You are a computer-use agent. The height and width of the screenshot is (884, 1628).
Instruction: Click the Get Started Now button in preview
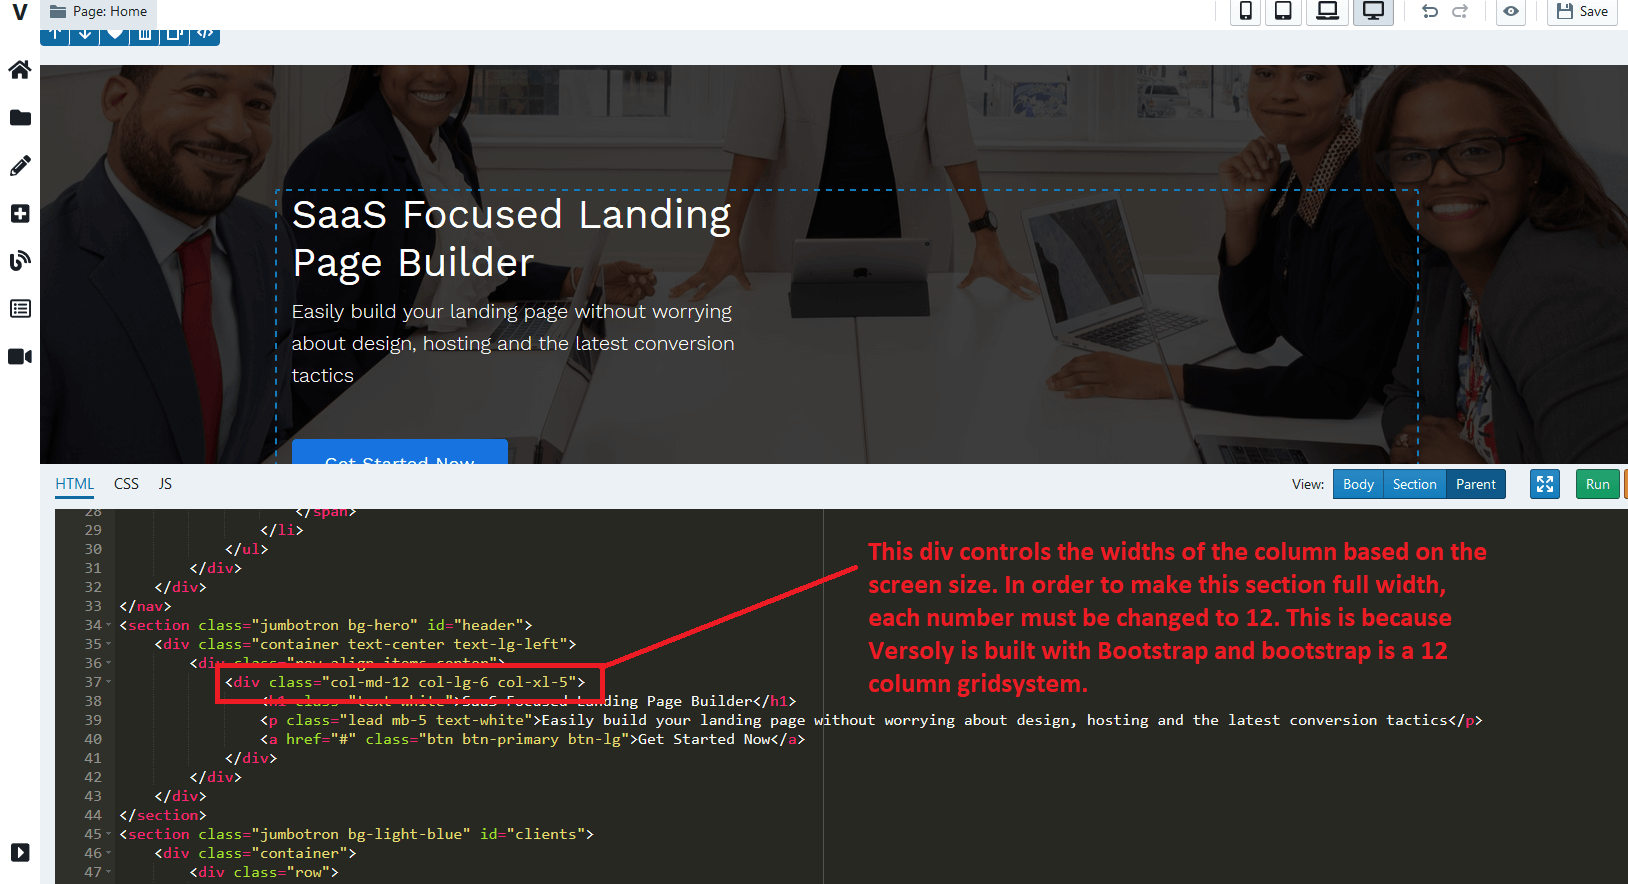tap(400, 452)
